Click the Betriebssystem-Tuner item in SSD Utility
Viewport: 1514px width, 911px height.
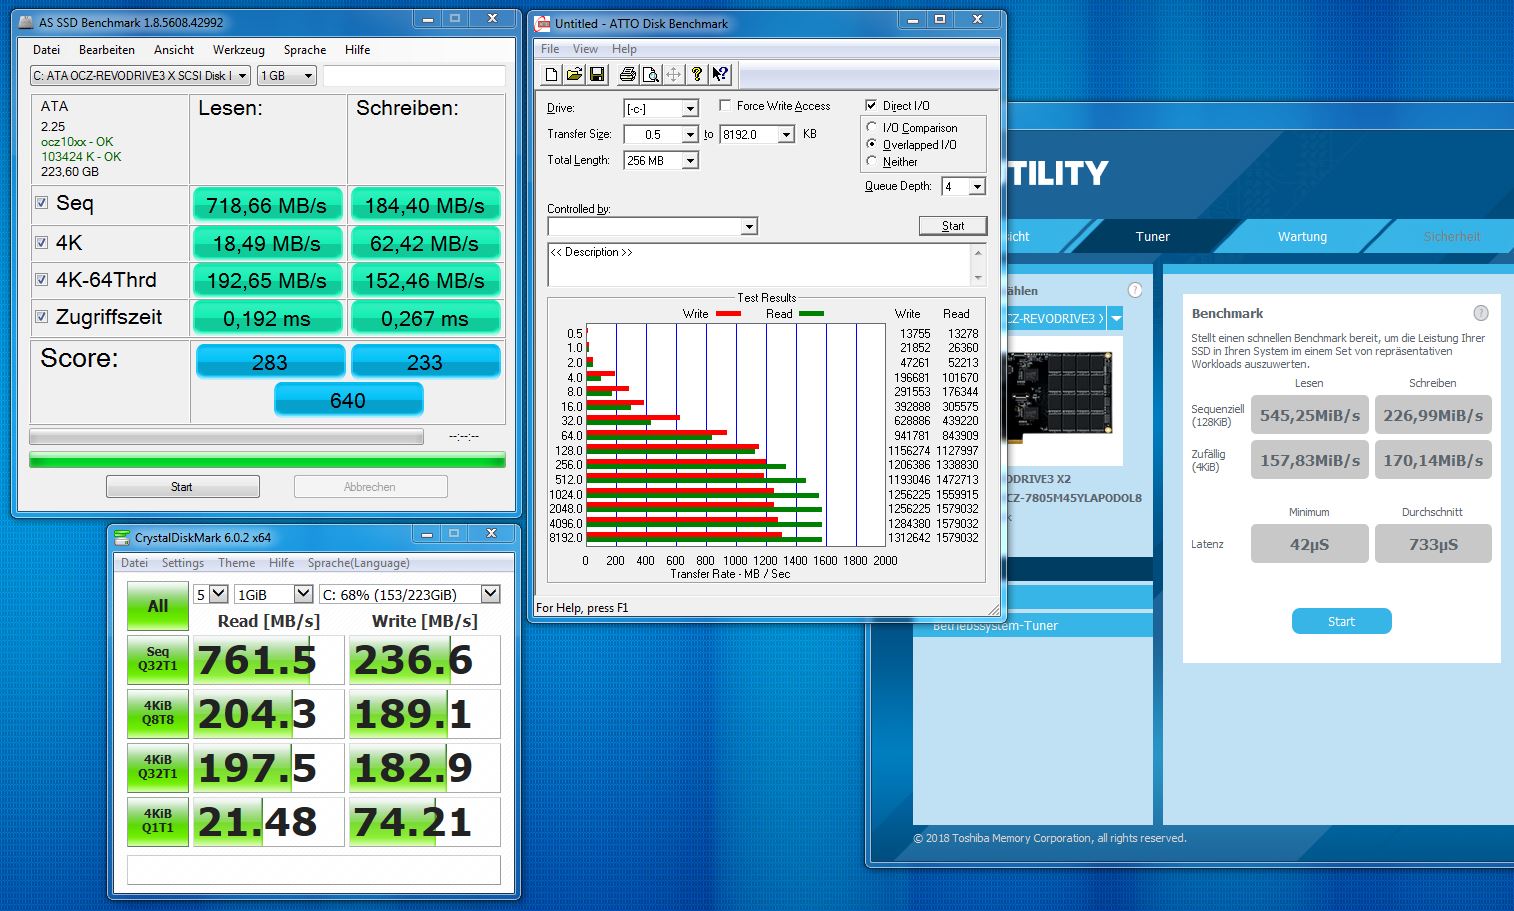pyautogui.click(x=1033, y=625)
